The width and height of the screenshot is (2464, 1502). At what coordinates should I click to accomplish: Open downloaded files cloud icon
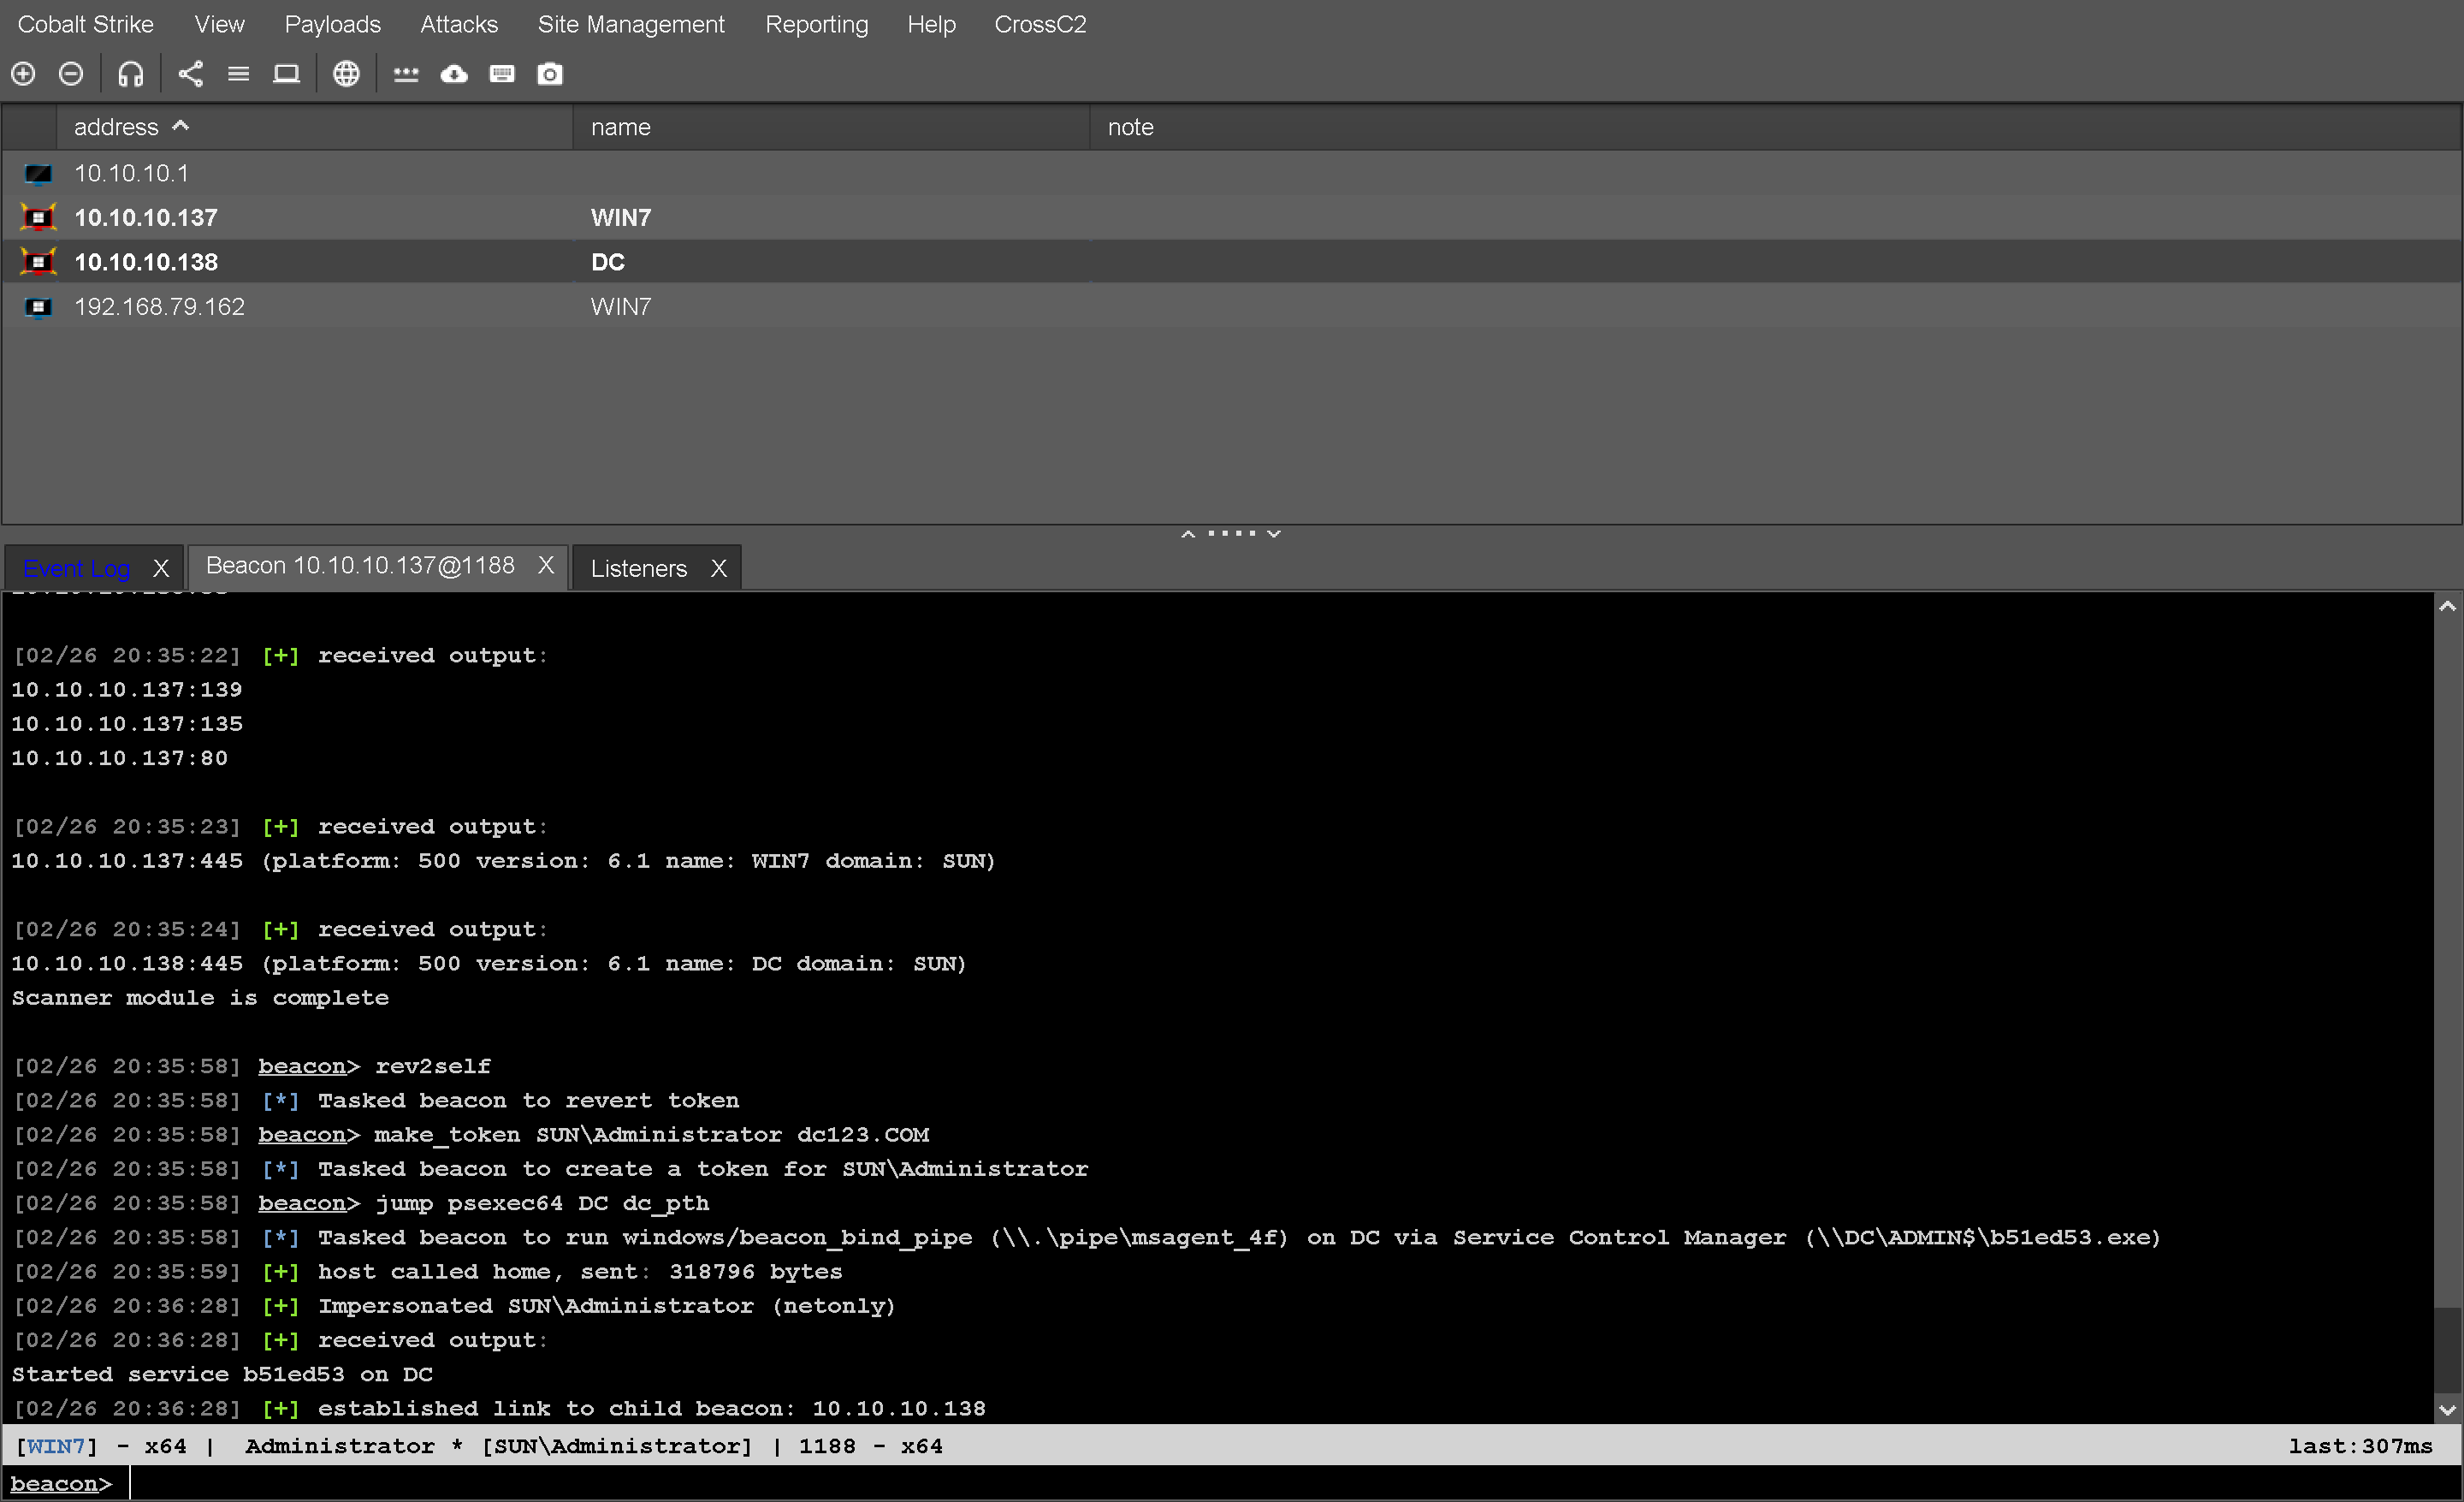coord(454,74)
